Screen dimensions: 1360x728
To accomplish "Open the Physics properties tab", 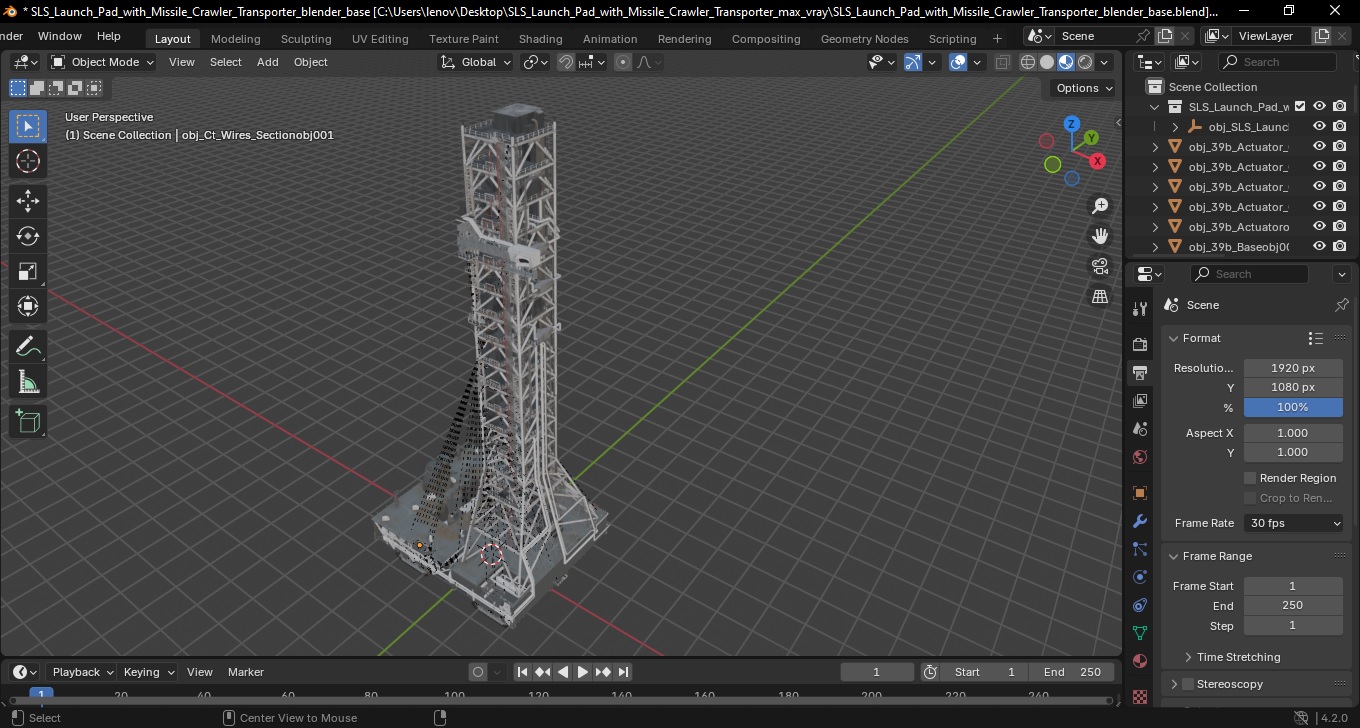I will click(1140, 577).
